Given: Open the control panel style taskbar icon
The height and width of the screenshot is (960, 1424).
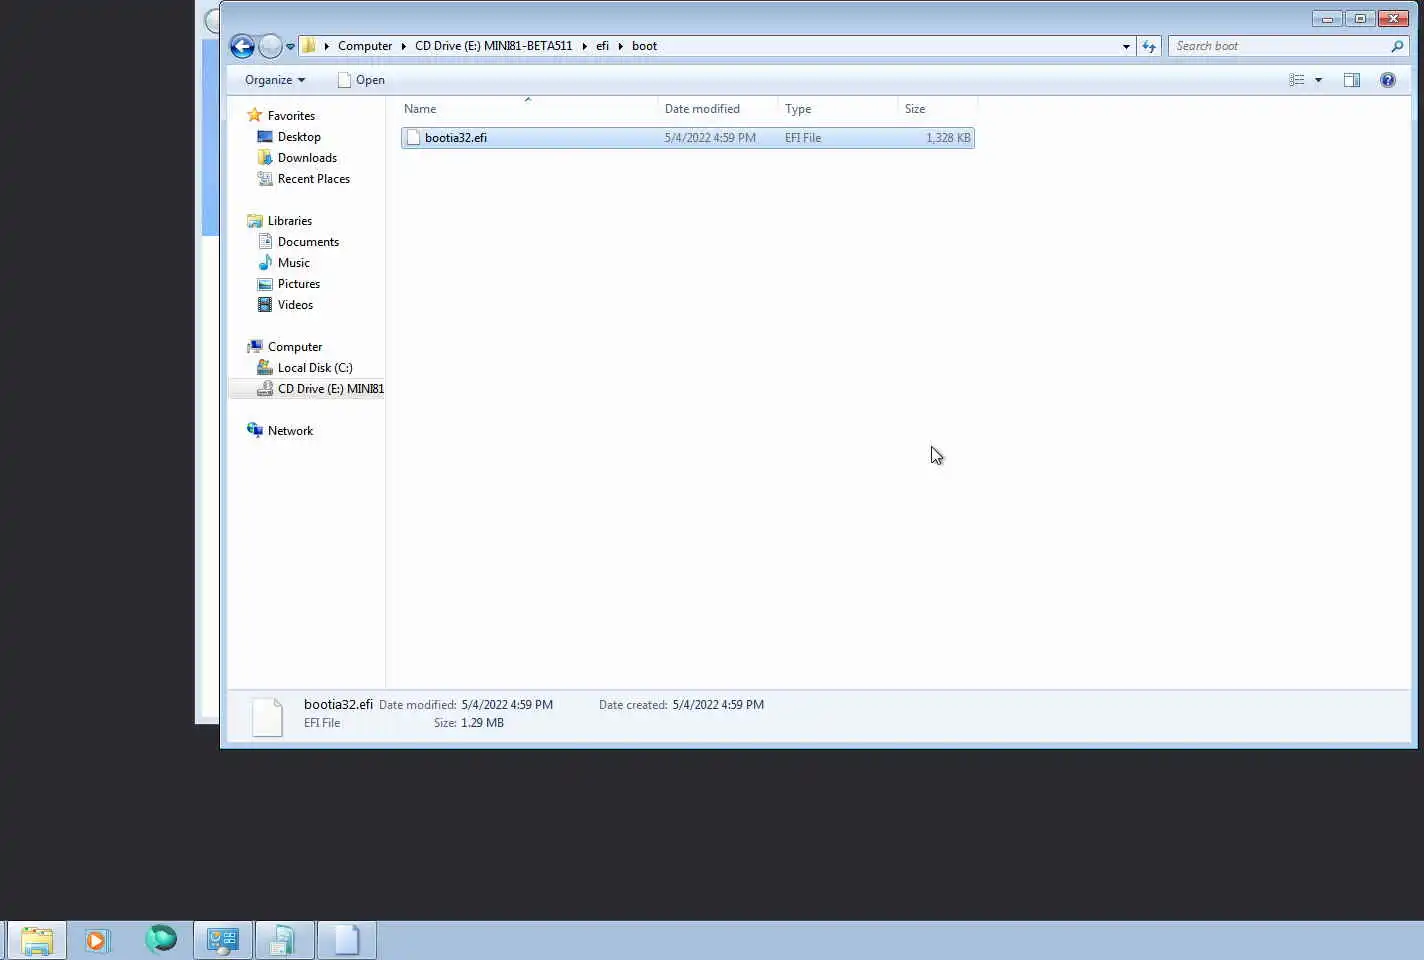Looking at the screenshot, I should click(222, 940).
